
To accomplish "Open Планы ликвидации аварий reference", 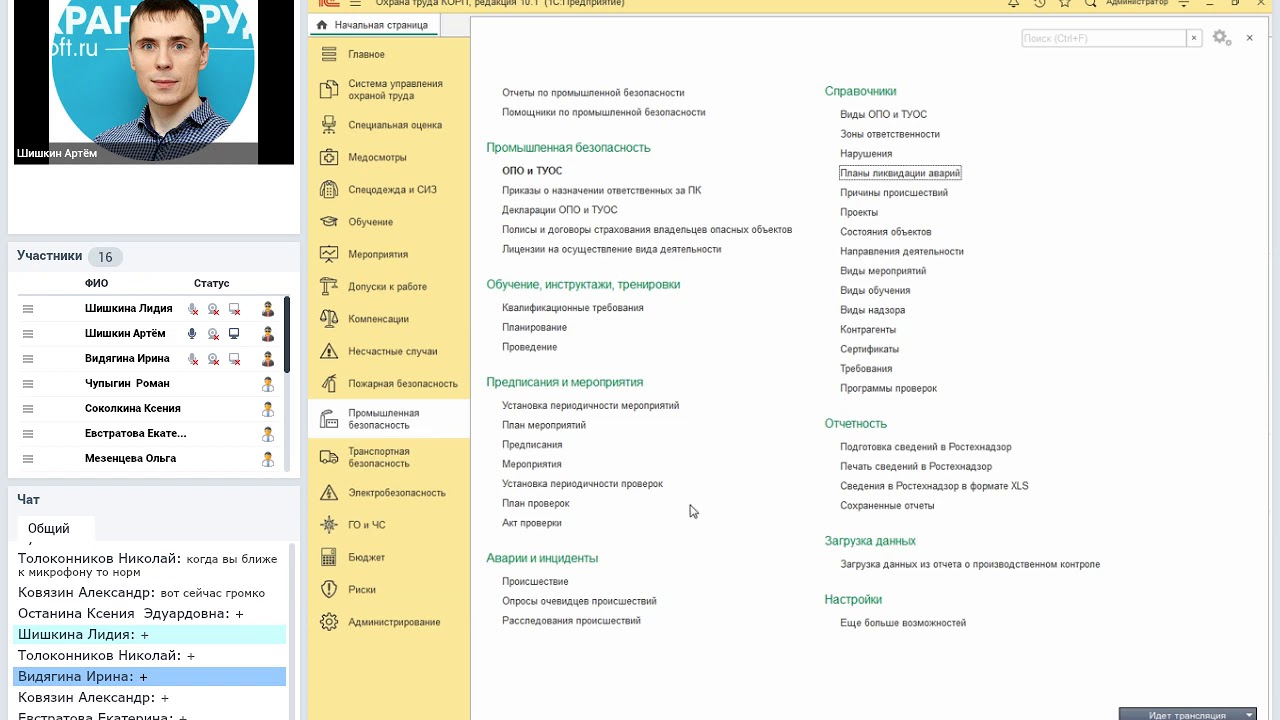I will point(900,173).
